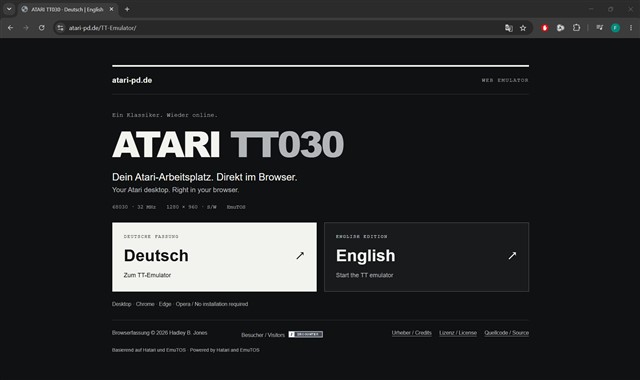Click the 'Besucher / Visitors' label
This screenshot has height=380, width=640.
coord(263,335)
